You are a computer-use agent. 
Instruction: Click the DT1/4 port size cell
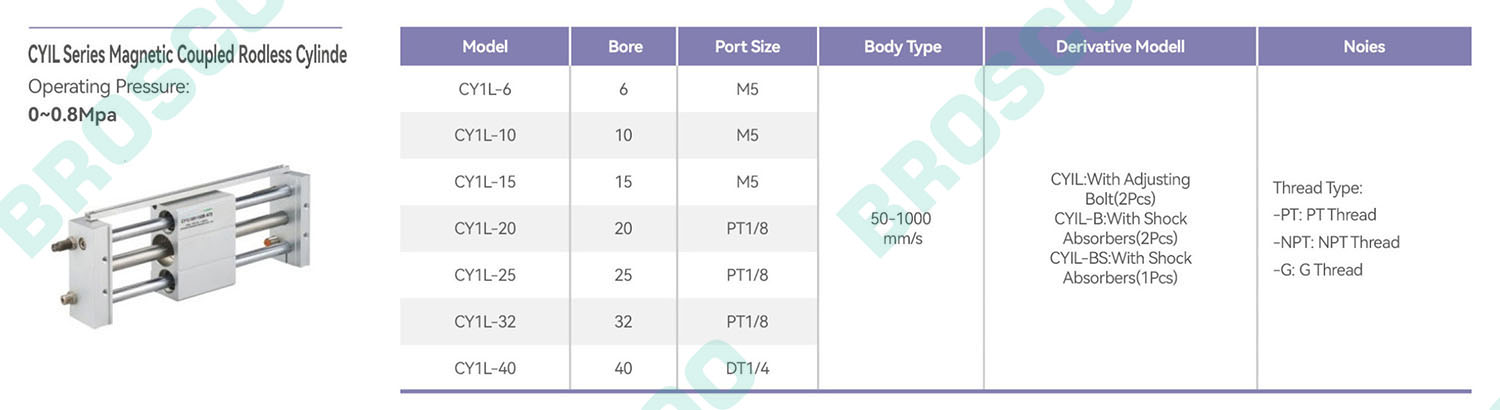click(x=748, y=368)
